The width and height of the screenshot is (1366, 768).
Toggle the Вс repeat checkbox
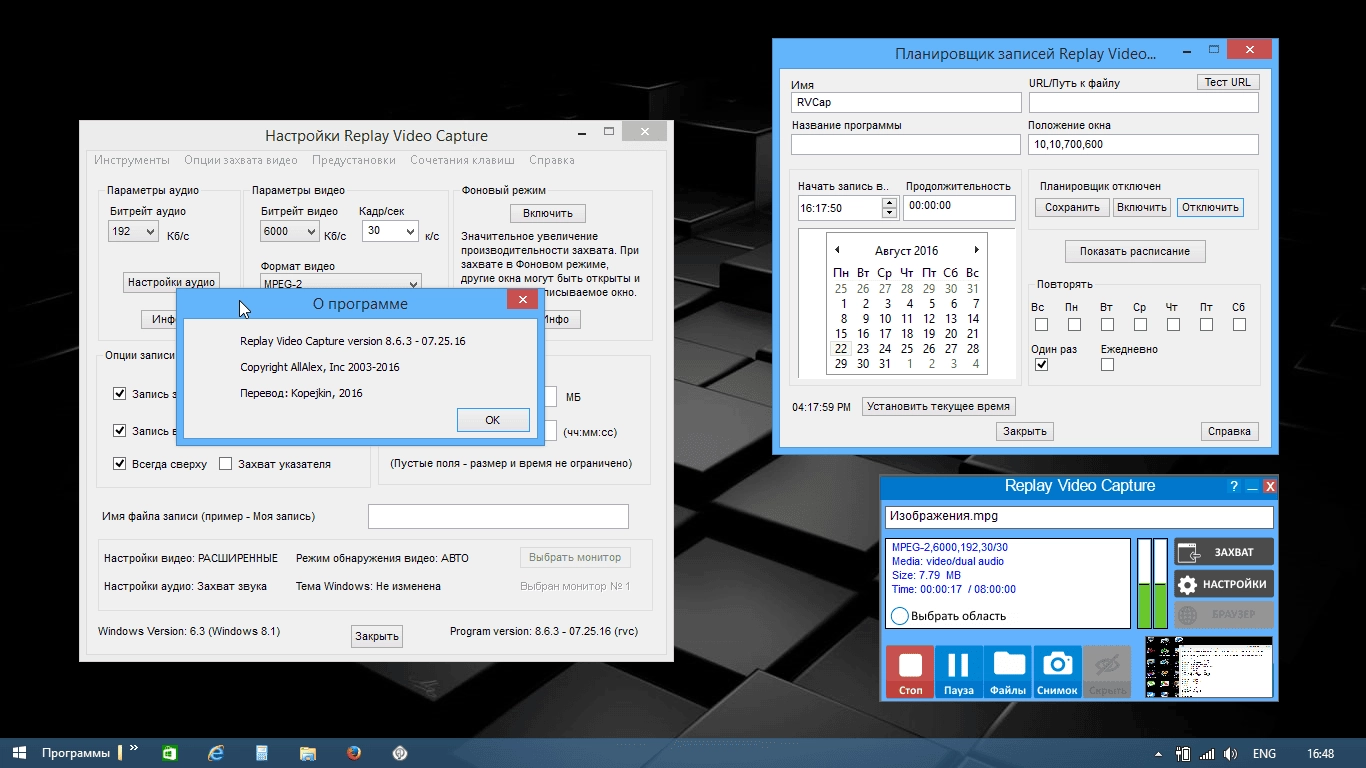coord(1041,325)
